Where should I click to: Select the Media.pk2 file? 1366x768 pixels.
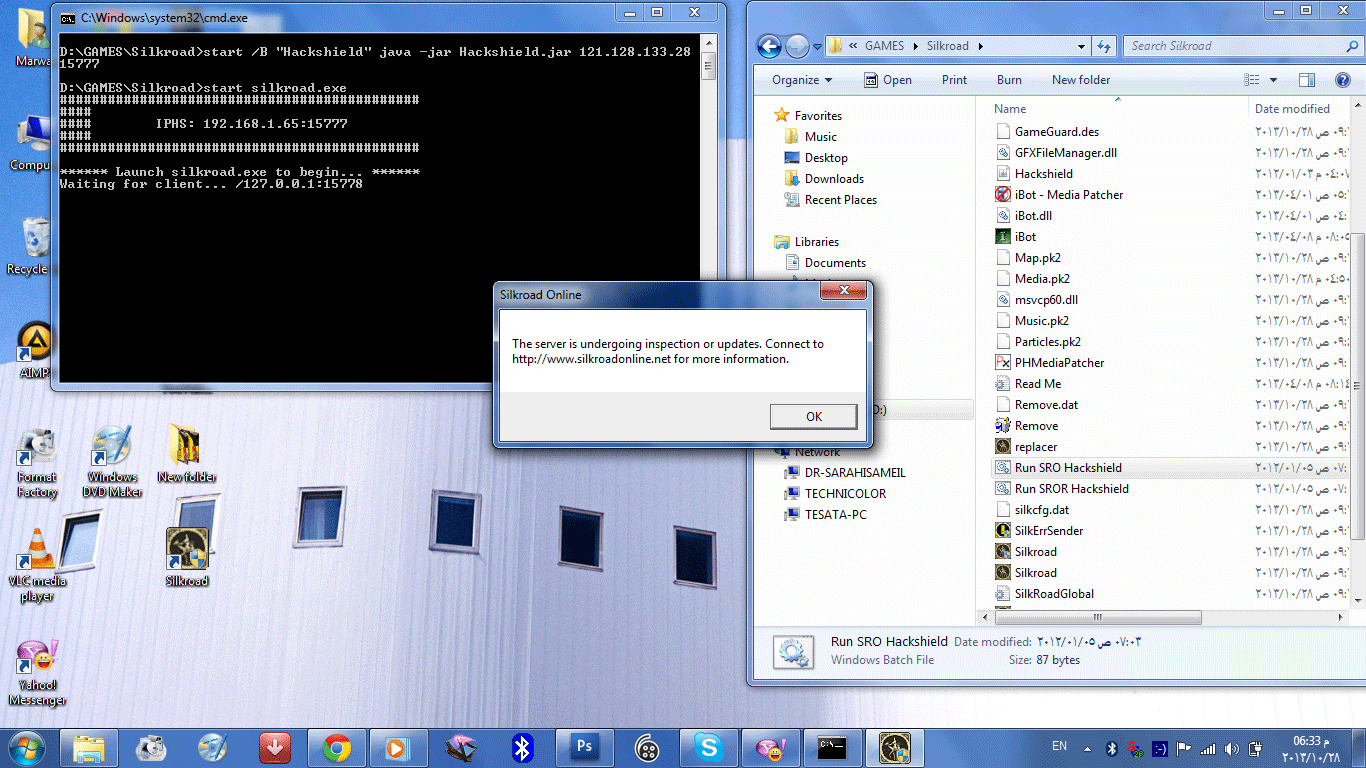(1034, 278)
